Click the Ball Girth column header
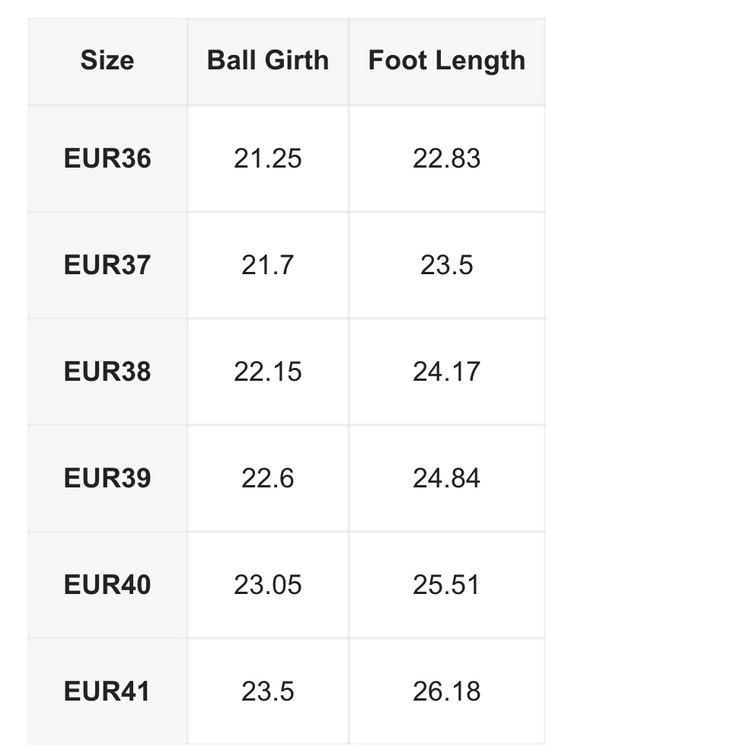The width and height of the screenshot is (750, 754). pyautogui.click(x=267, y=60)
